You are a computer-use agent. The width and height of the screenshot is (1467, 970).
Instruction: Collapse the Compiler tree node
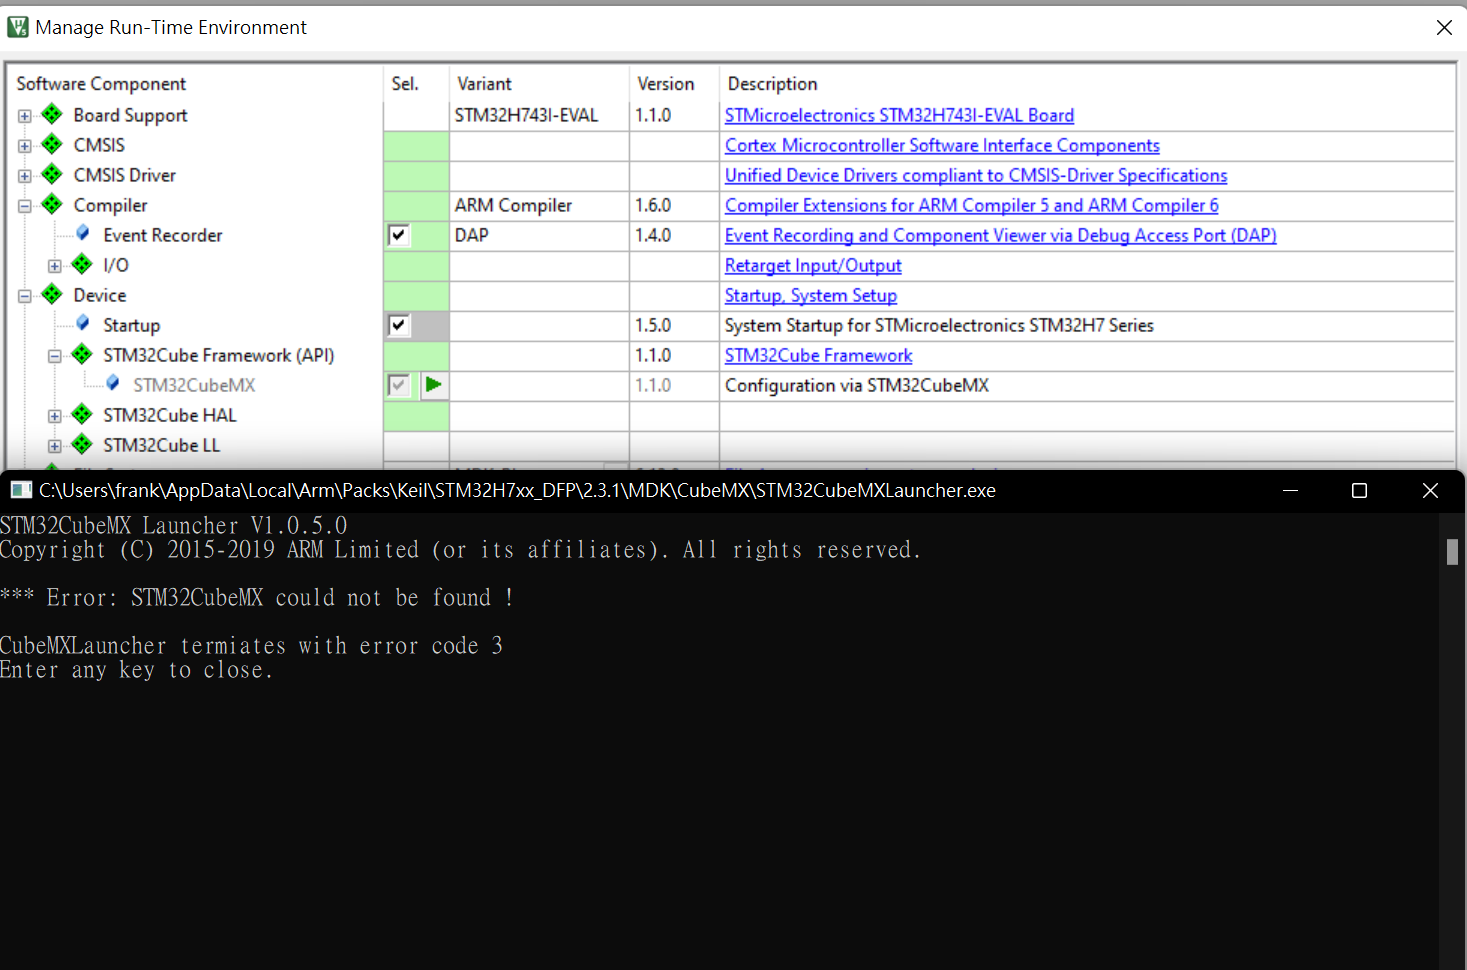coord(24,206)
